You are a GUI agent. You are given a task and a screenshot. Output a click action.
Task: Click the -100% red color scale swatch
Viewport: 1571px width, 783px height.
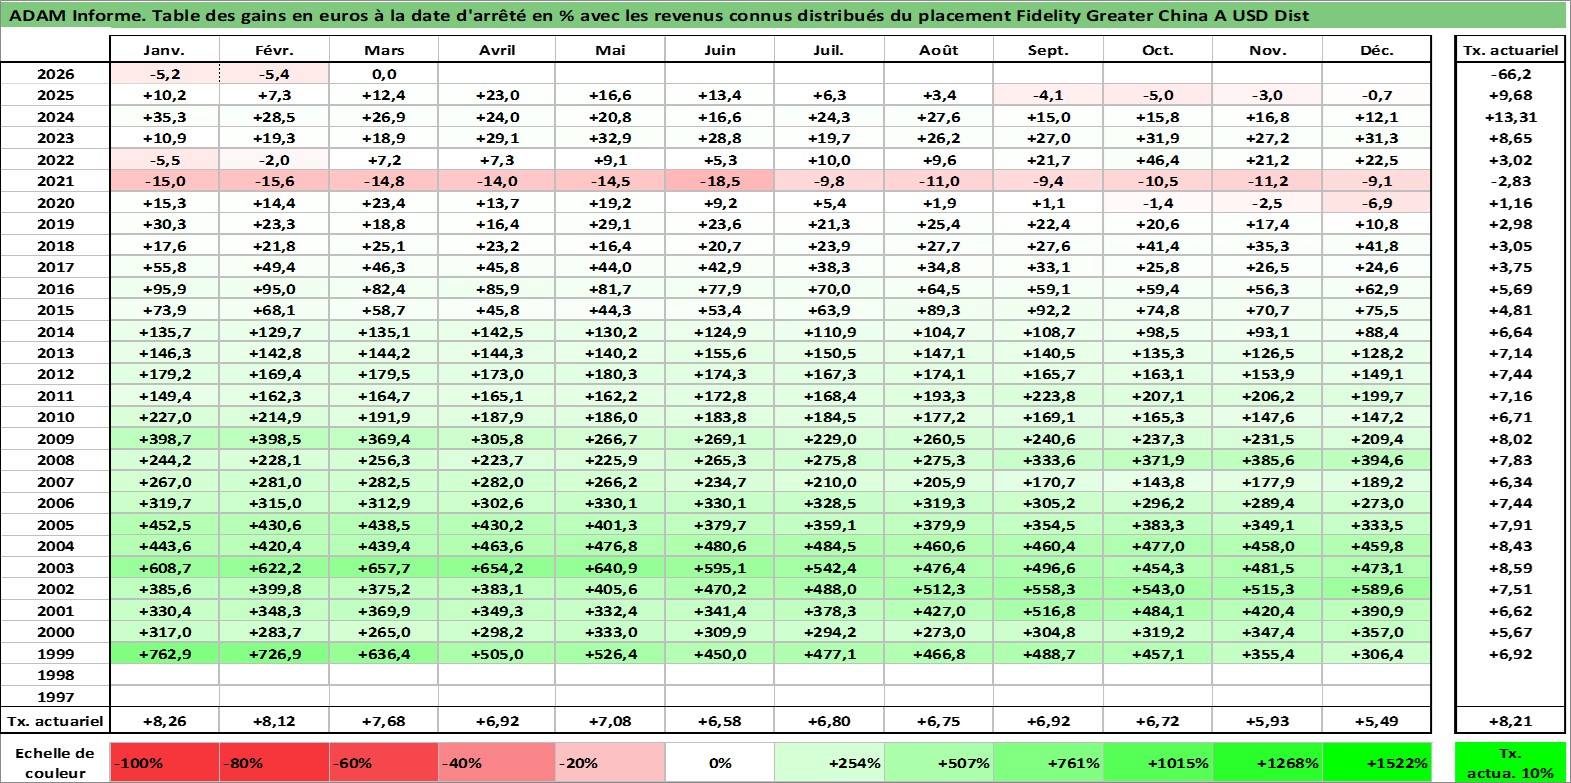click(x=164, y=762)
